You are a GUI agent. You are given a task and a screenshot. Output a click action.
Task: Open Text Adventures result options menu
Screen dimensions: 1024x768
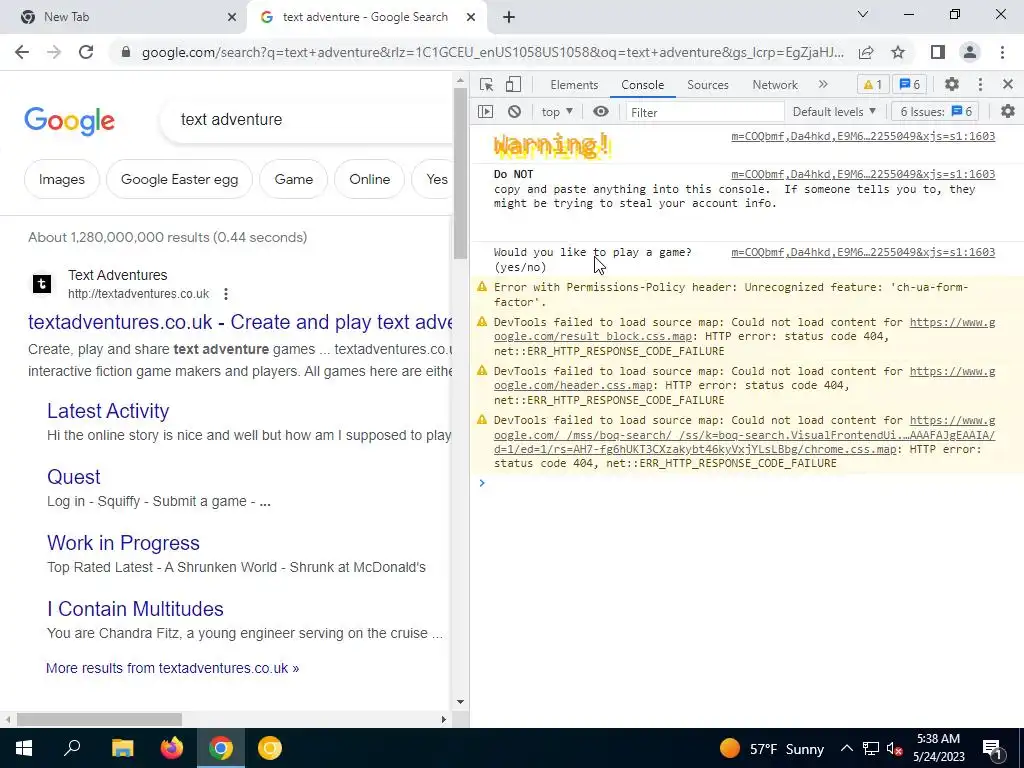pos(226,294)
